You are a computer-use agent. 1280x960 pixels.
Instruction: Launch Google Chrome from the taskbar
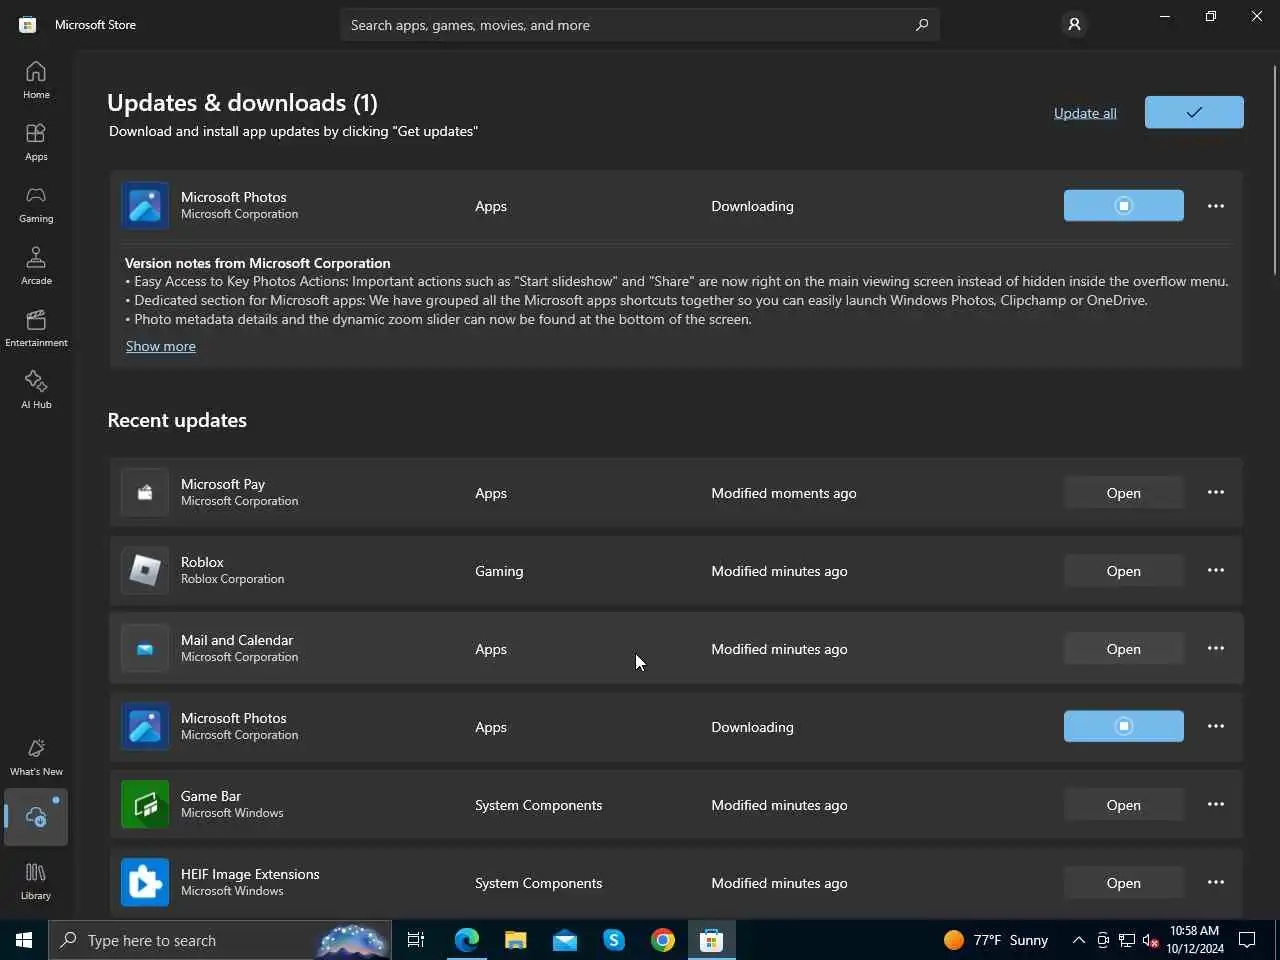tap(662, 940)
